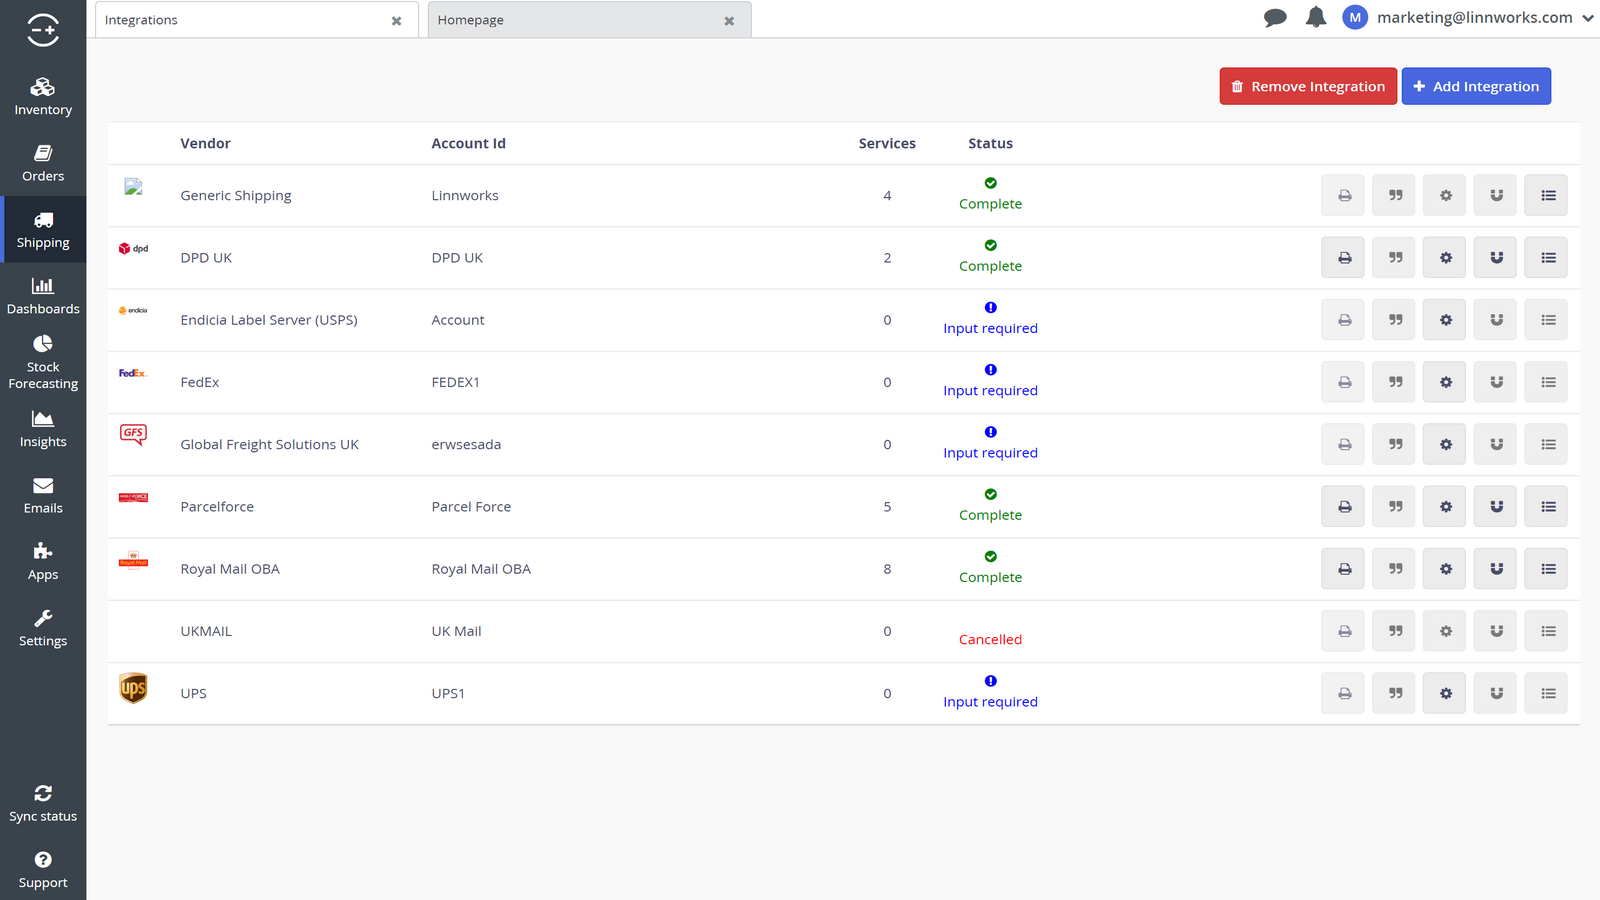The image size is (1600, 900).
Task: Open Stock Forecasting
Action: click(x=43, y=362)
